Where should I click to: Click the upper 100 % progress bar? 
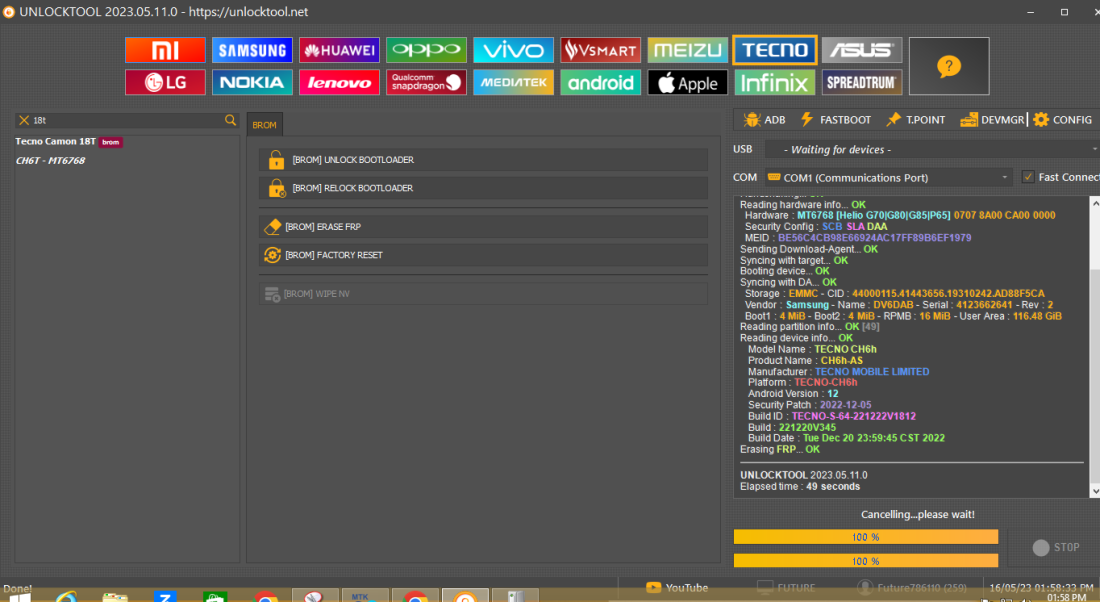(866, 537)
